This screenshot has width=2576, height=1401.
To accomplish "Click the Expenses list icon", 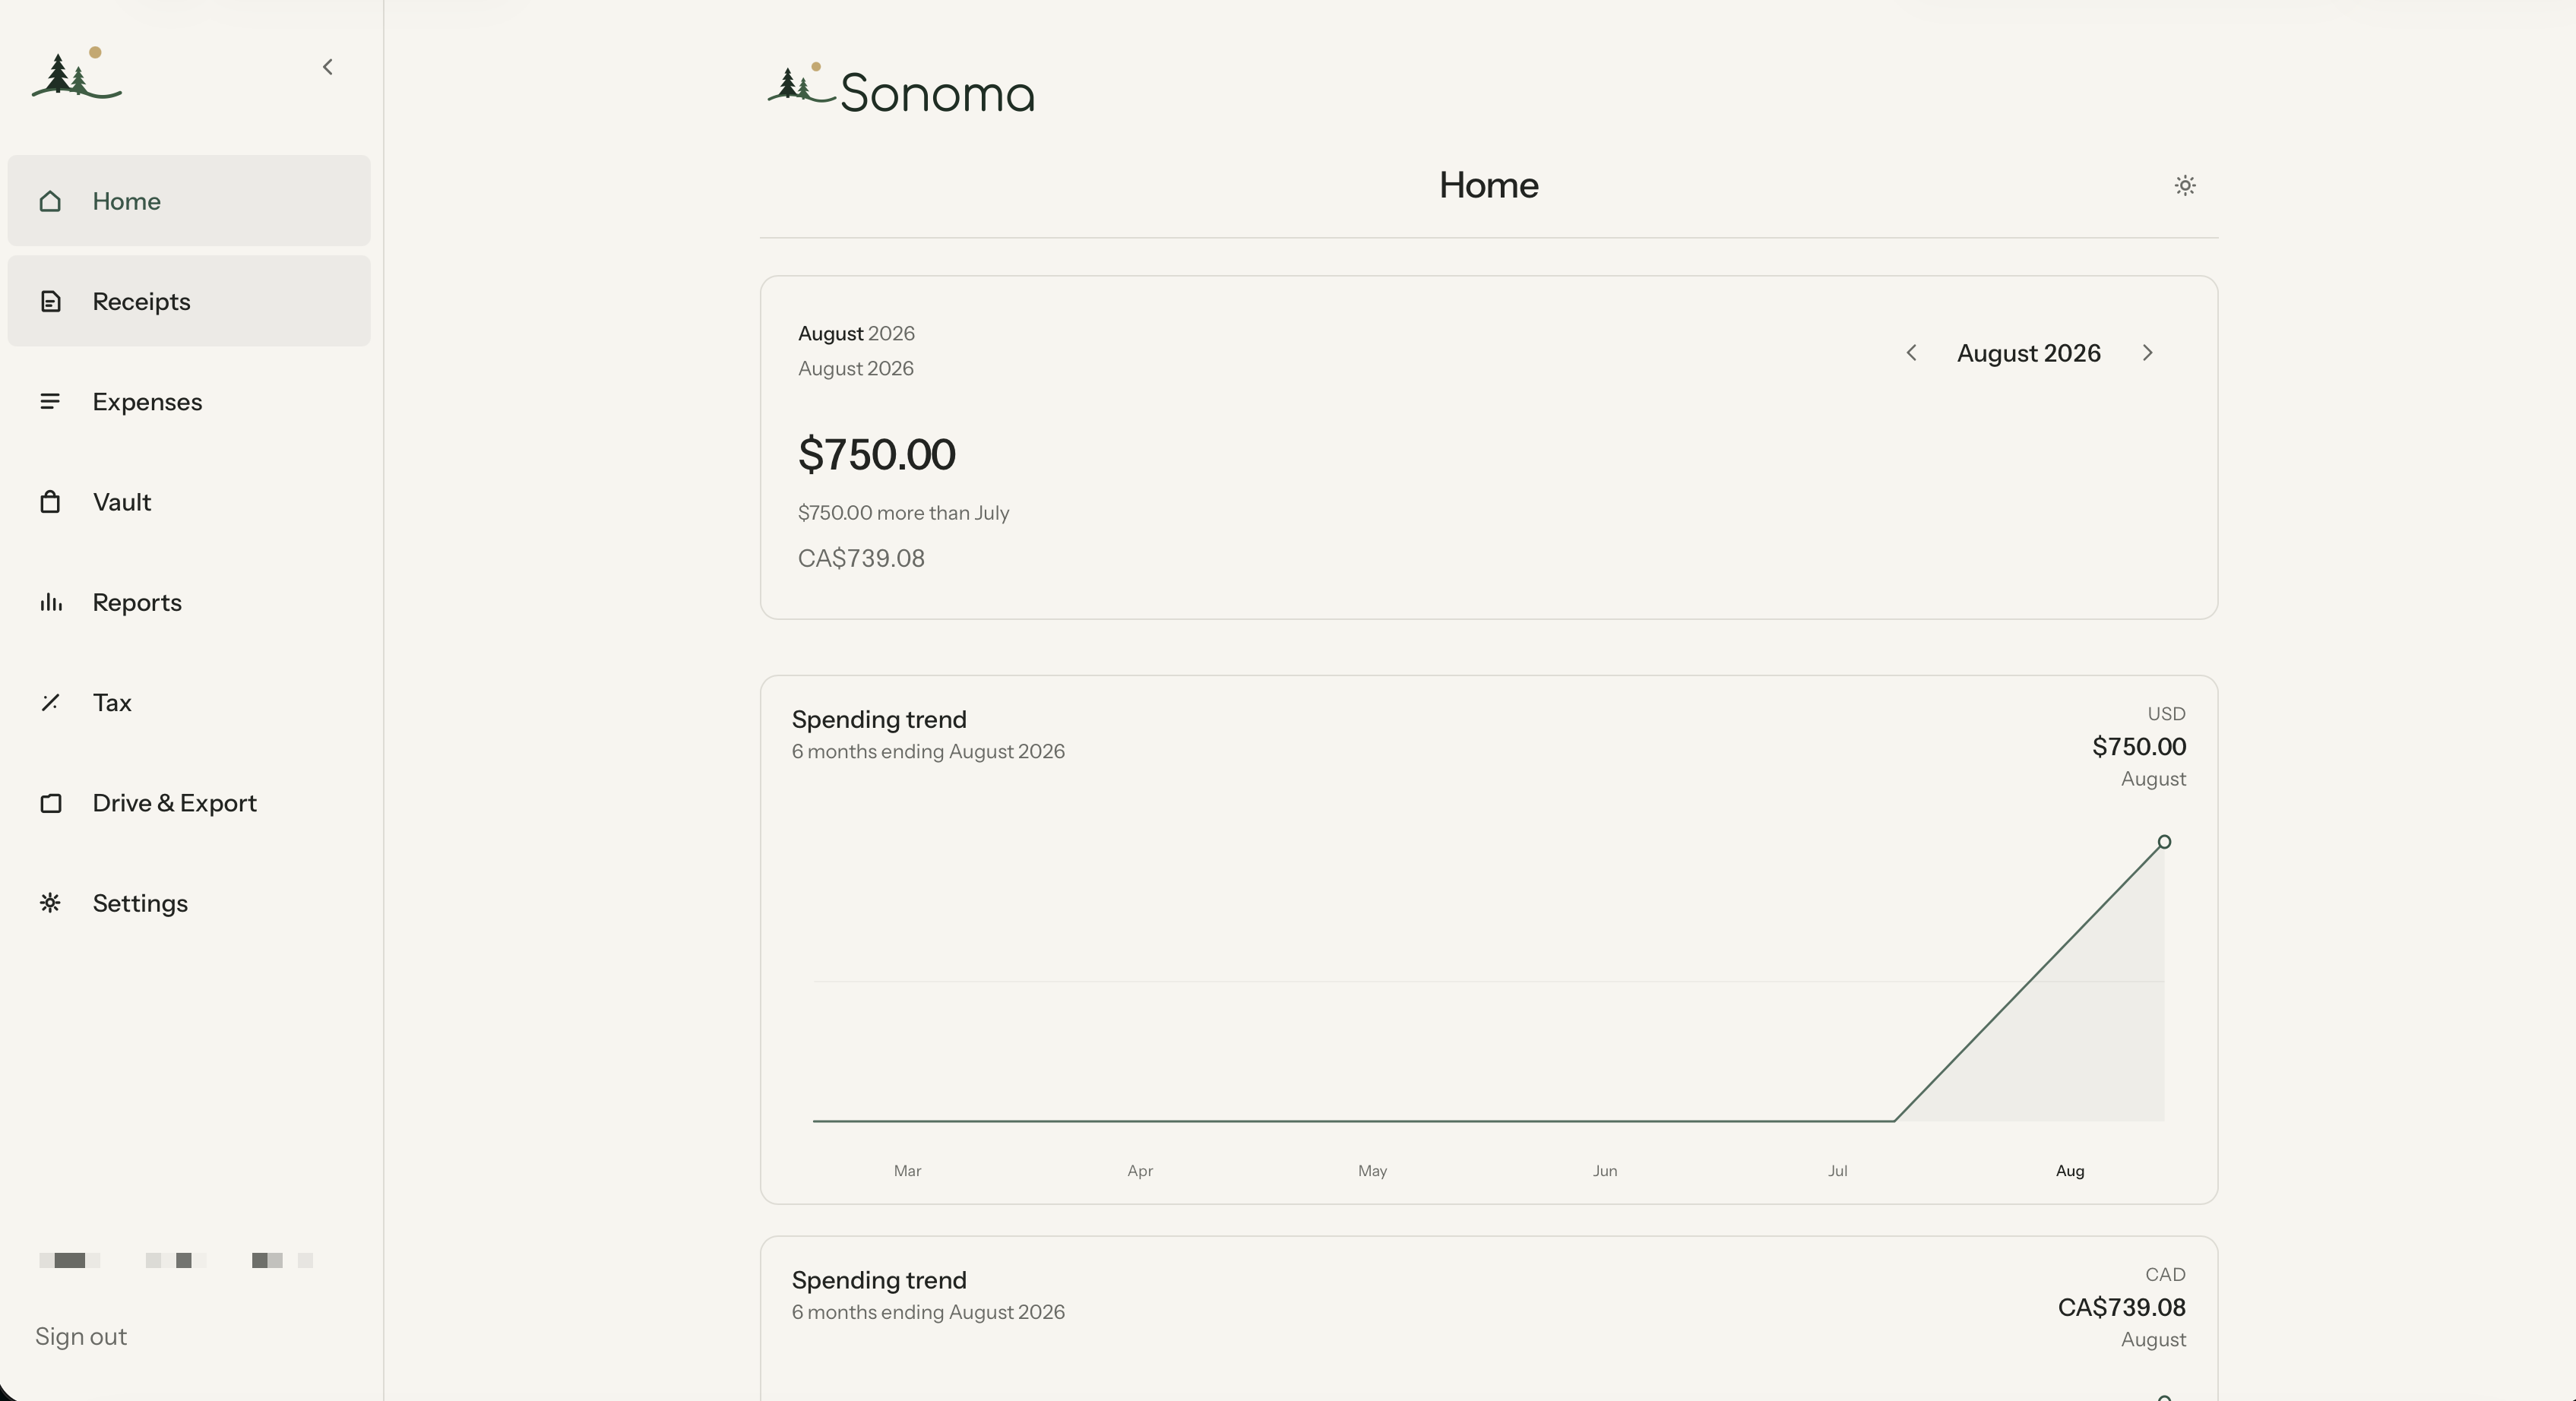I will coord(50,401).
